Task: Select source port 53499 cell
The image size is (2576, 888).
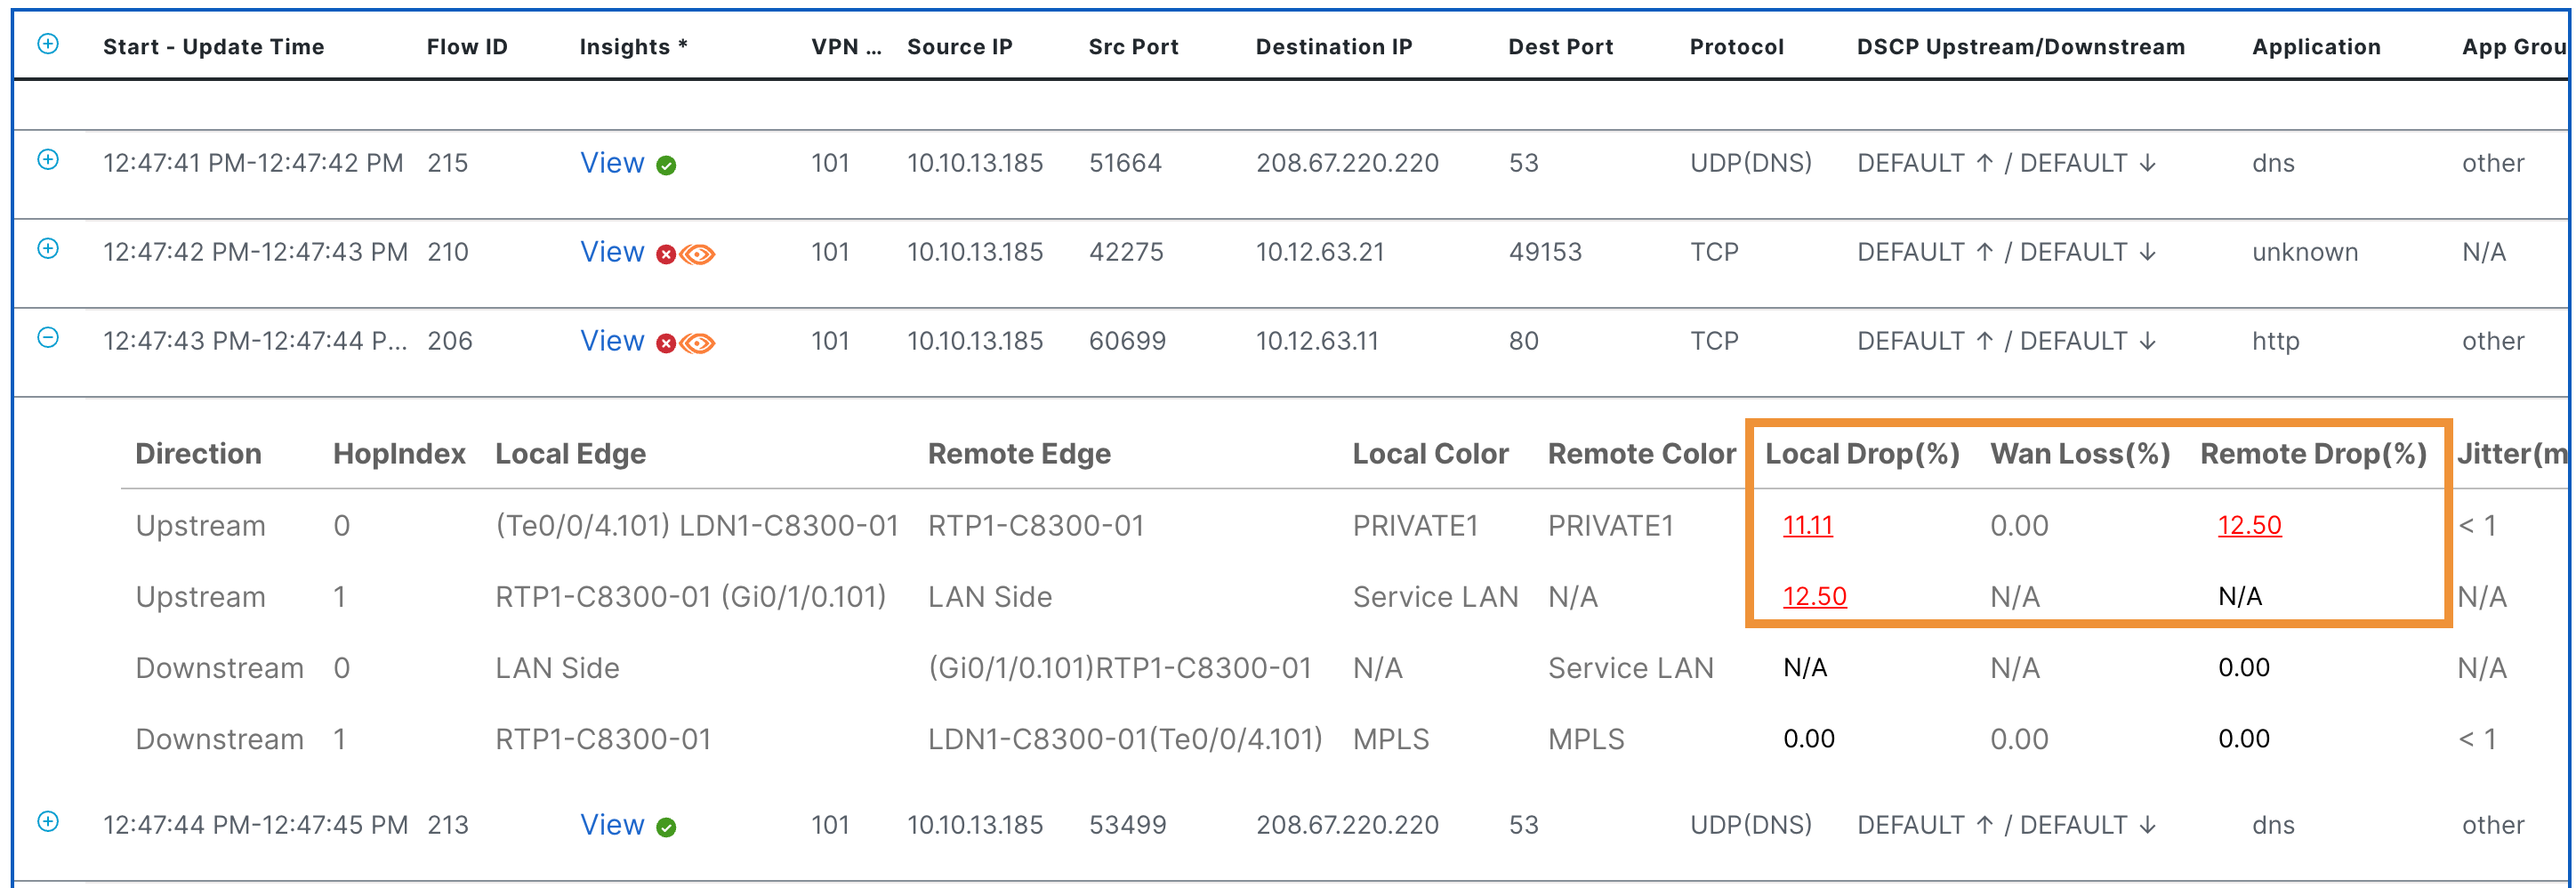Action: coord(1127,825)
